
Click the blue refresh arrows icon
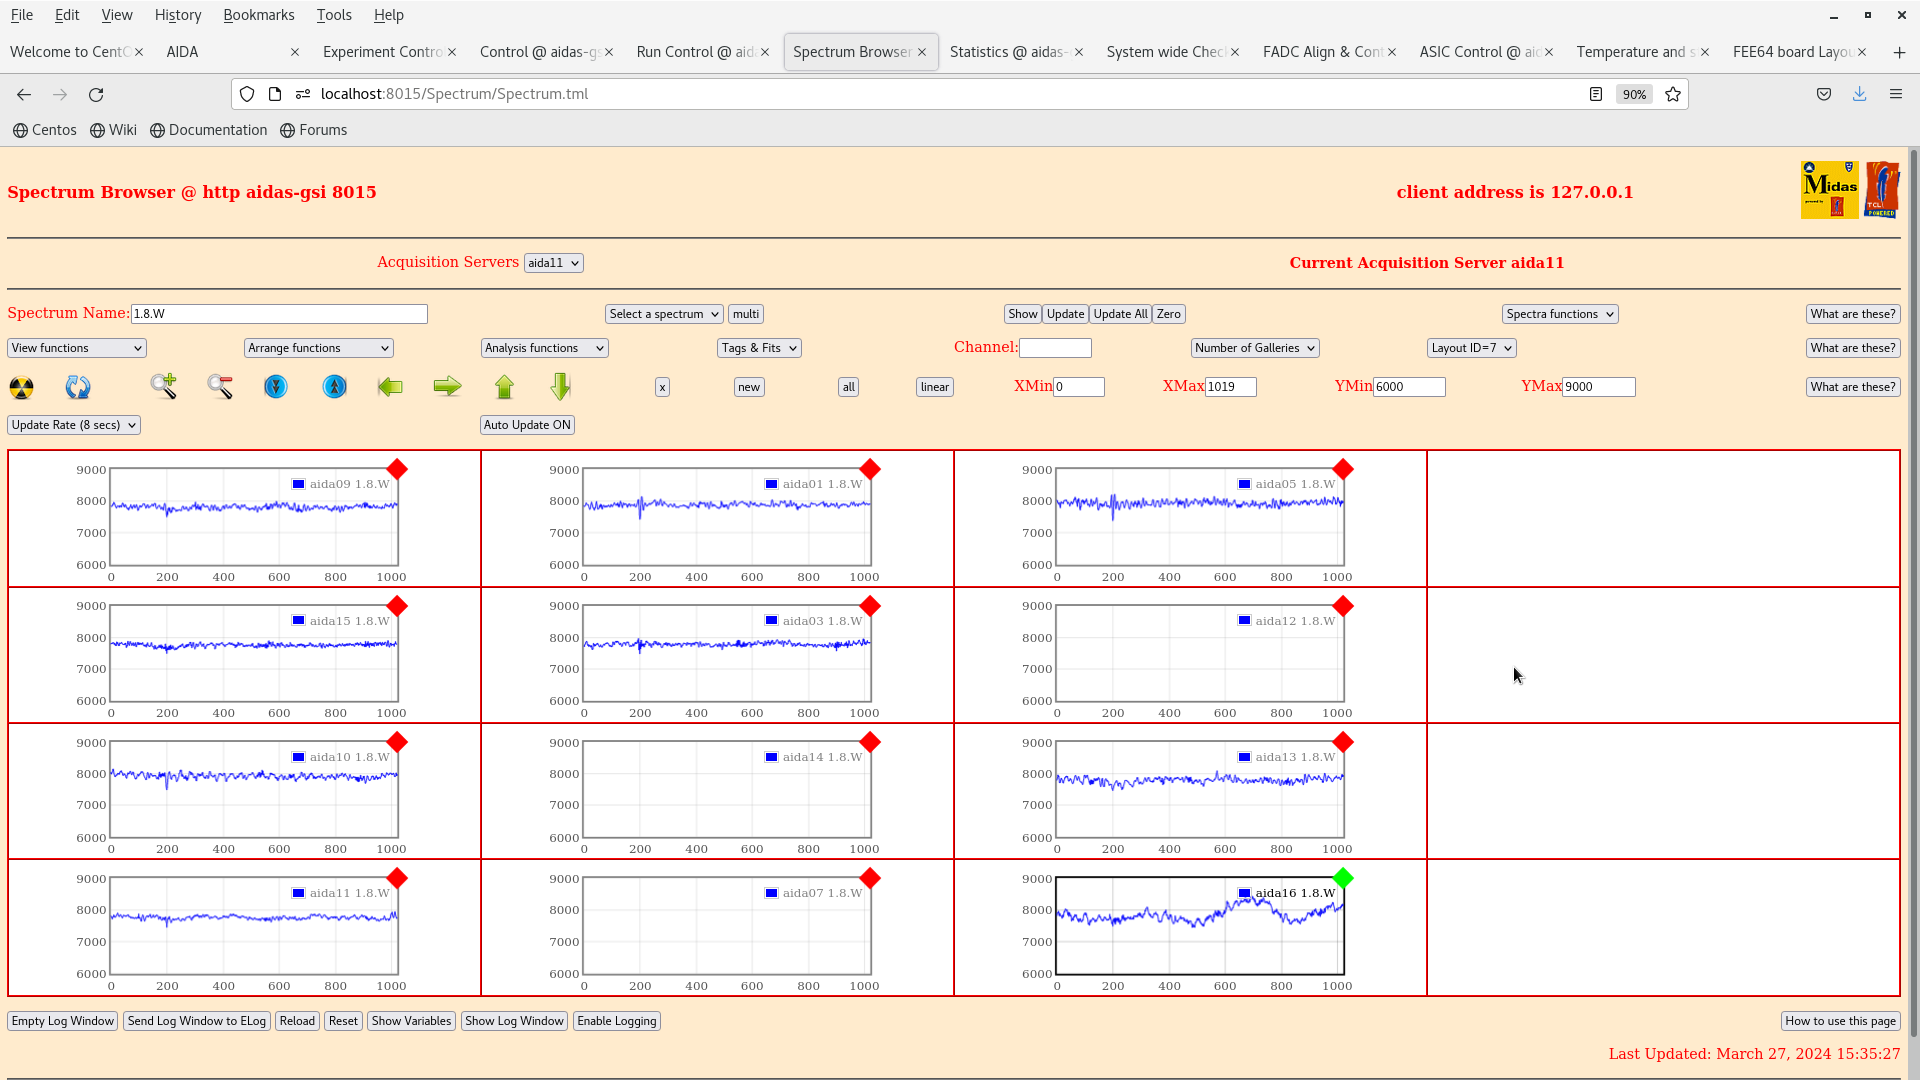click(x=78, y=387)
